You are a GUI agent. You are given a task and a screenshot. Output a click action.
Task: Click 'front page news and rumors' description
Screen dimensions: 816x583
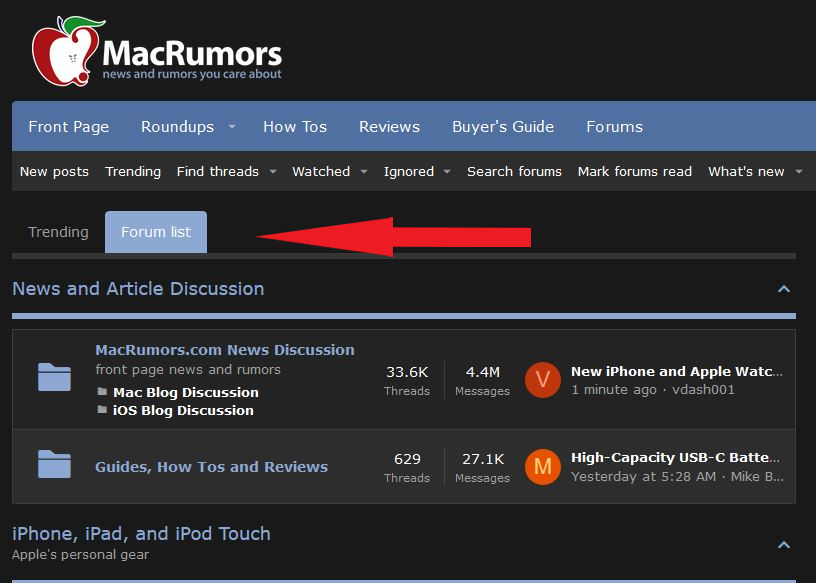(188, 370)
